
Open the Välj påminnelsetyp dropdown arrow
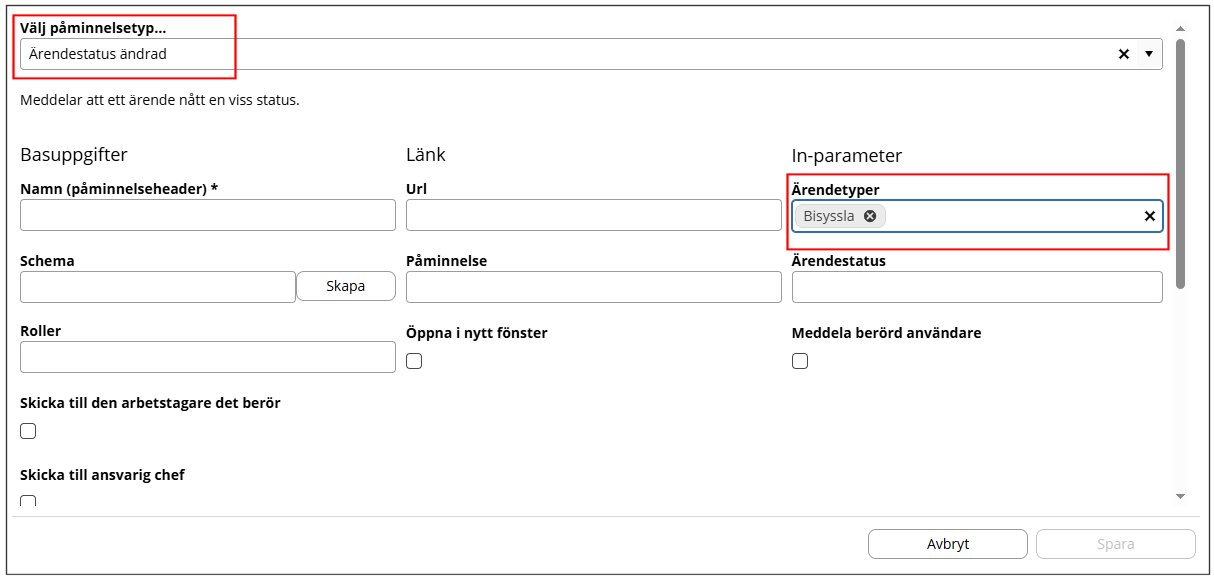(1148, 54)
